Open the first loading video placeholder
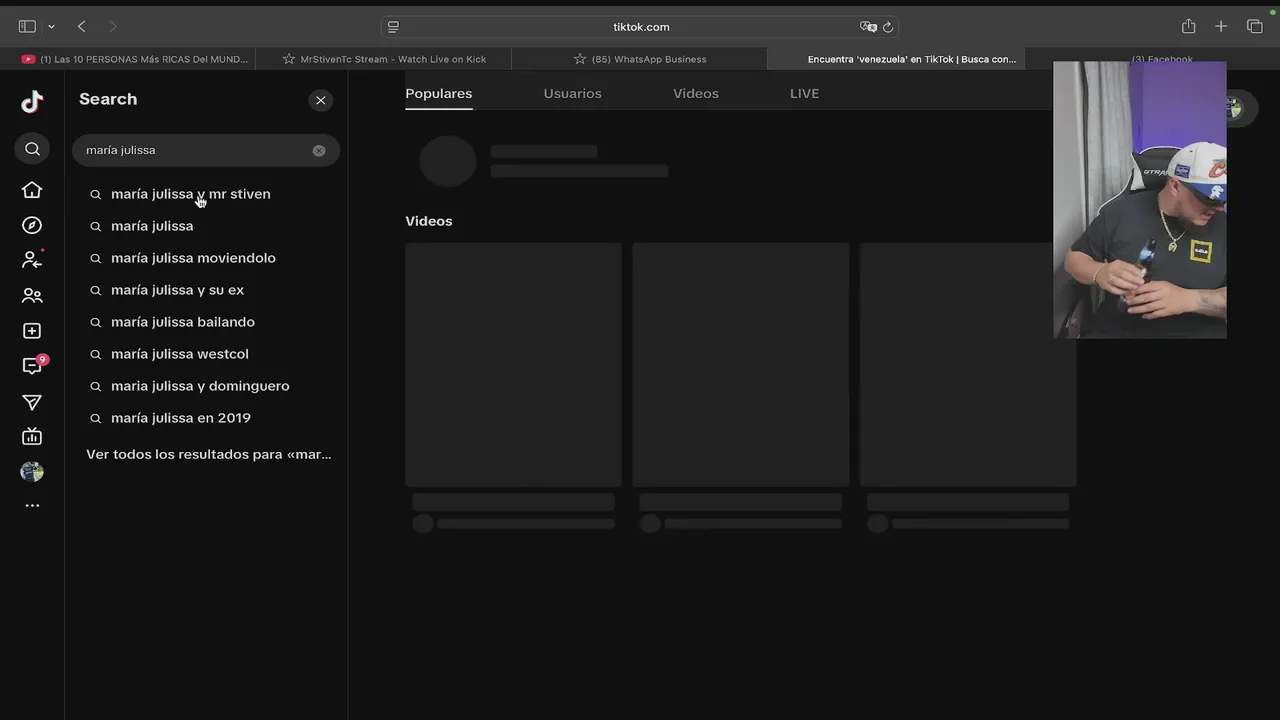The image size is (1280, 720). (x=513, y=364)
